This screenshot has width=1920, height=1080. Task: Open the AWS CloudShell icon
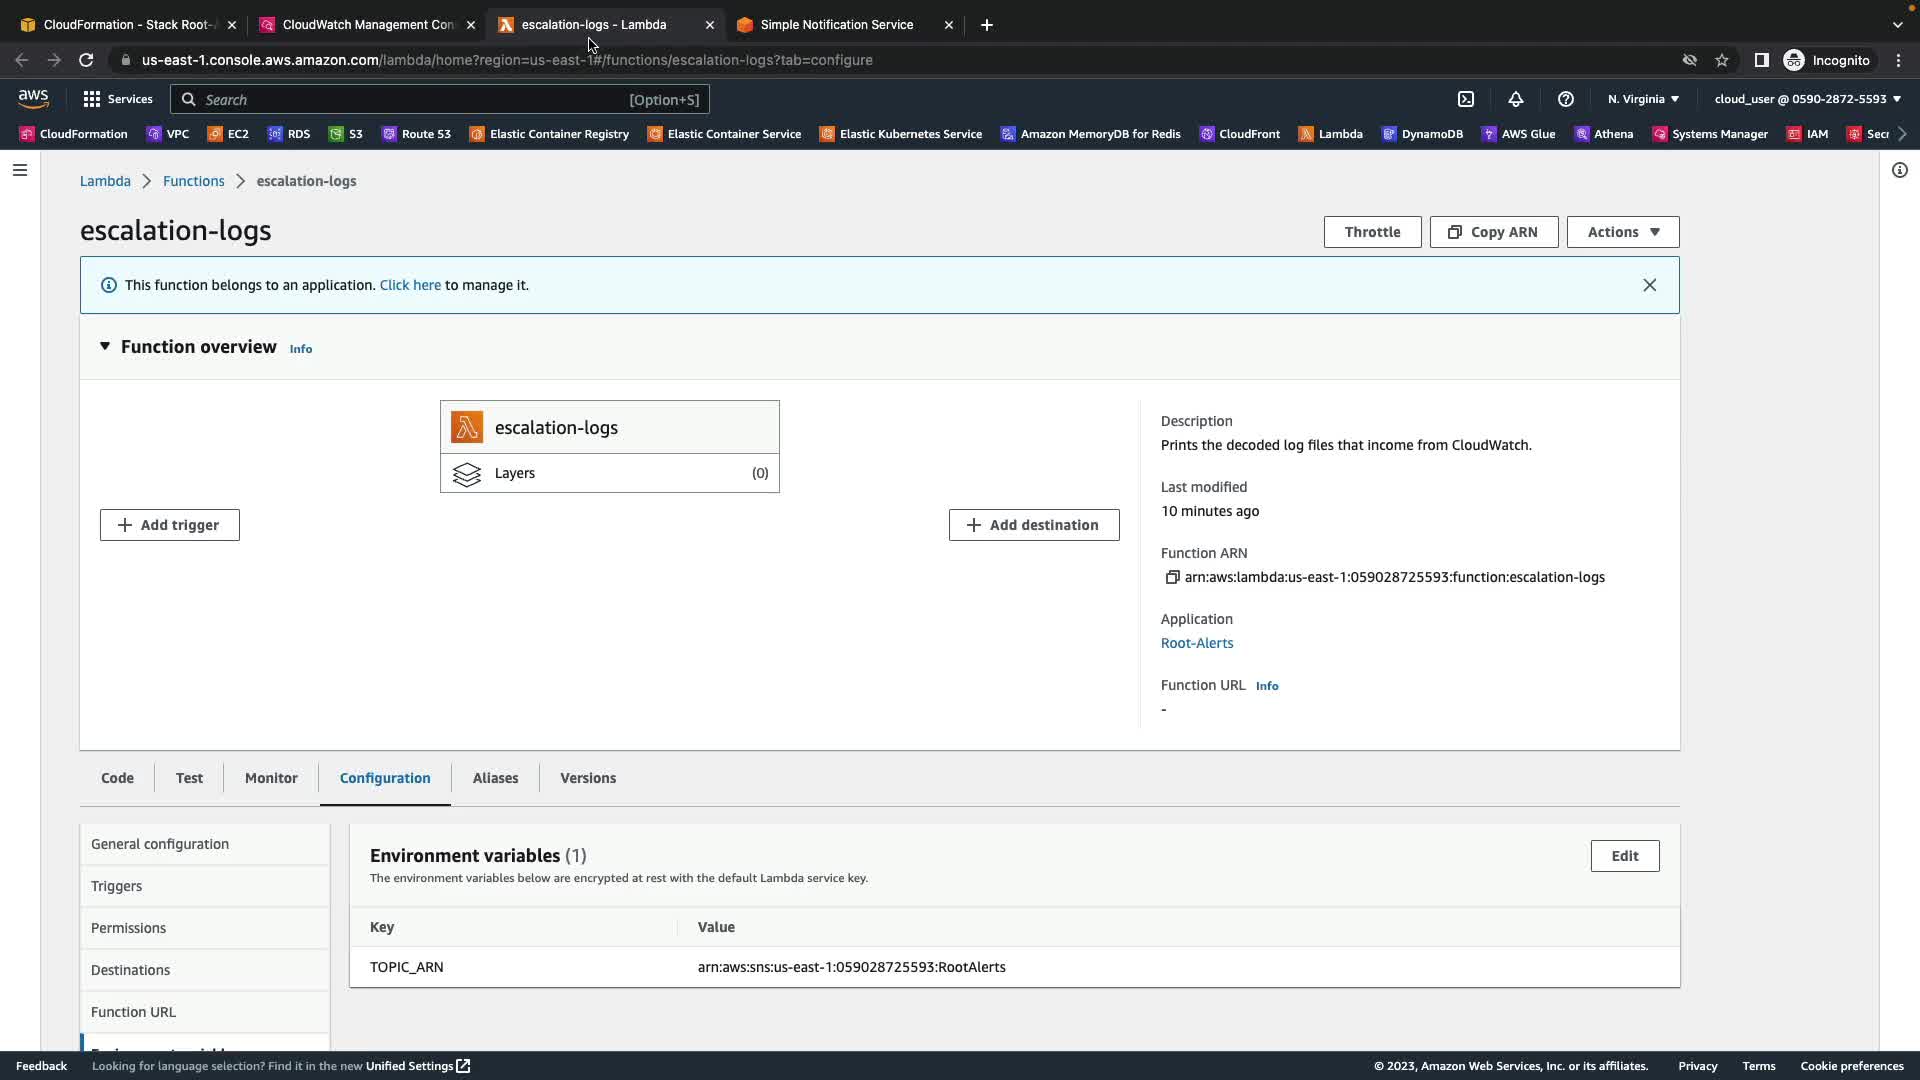[1466, 99]
